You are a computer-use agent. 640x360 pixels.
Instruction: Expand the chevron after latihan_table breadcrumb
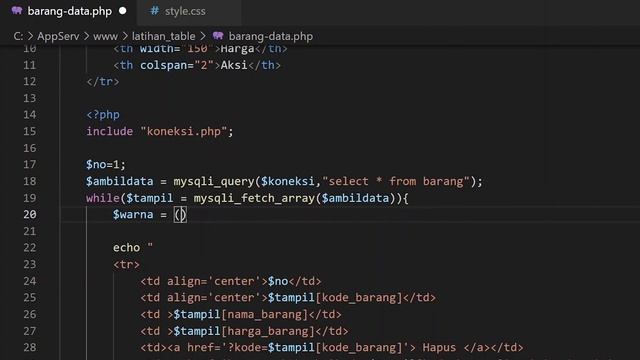point(203,36)
